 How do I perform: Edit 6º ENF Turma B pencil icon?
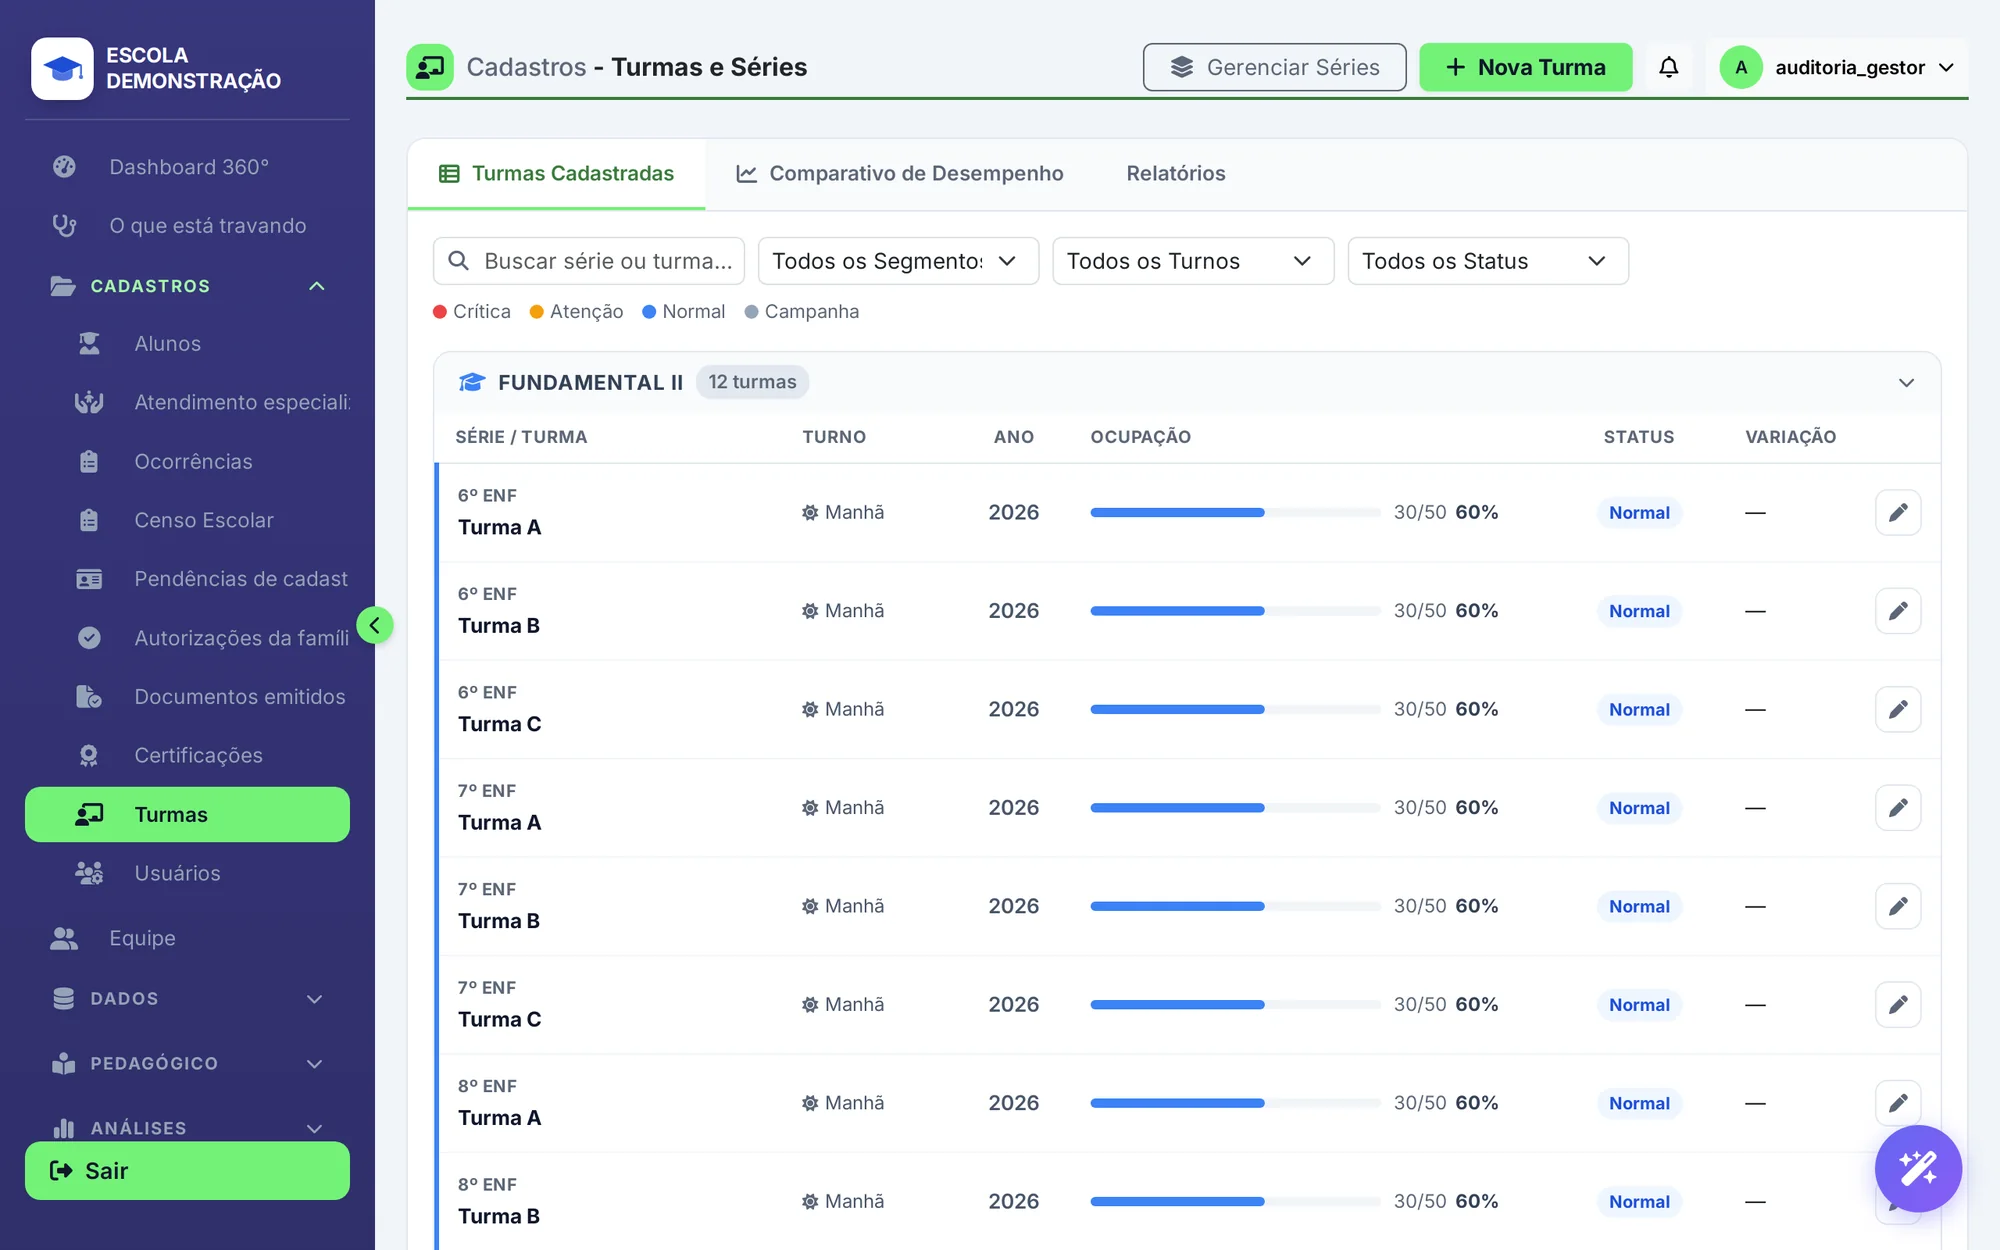tap(1898, 611)
